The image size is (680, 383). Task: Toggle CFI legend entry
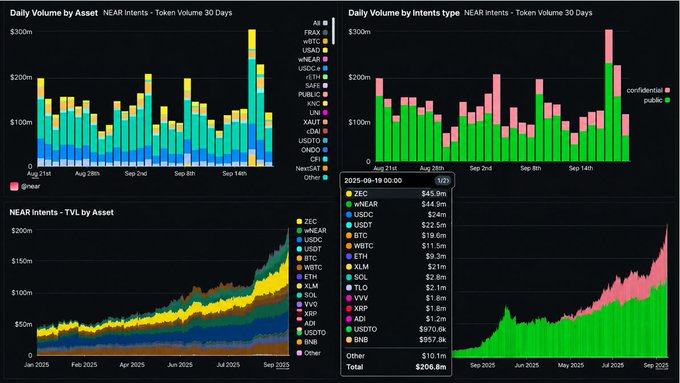319,159
